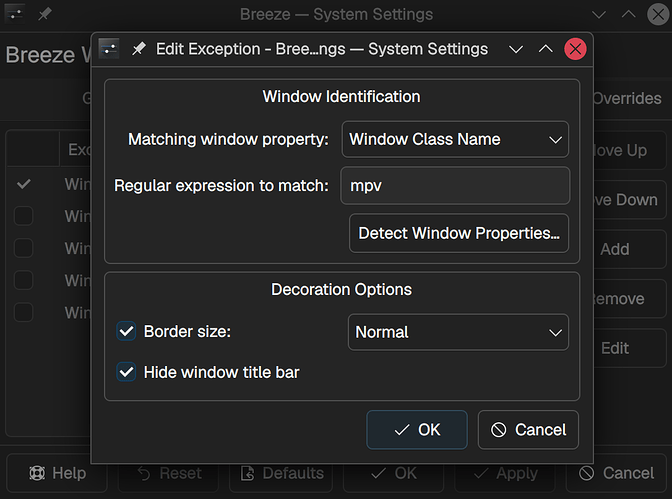Switch to the Overrides tab in Breeze window

627,99
